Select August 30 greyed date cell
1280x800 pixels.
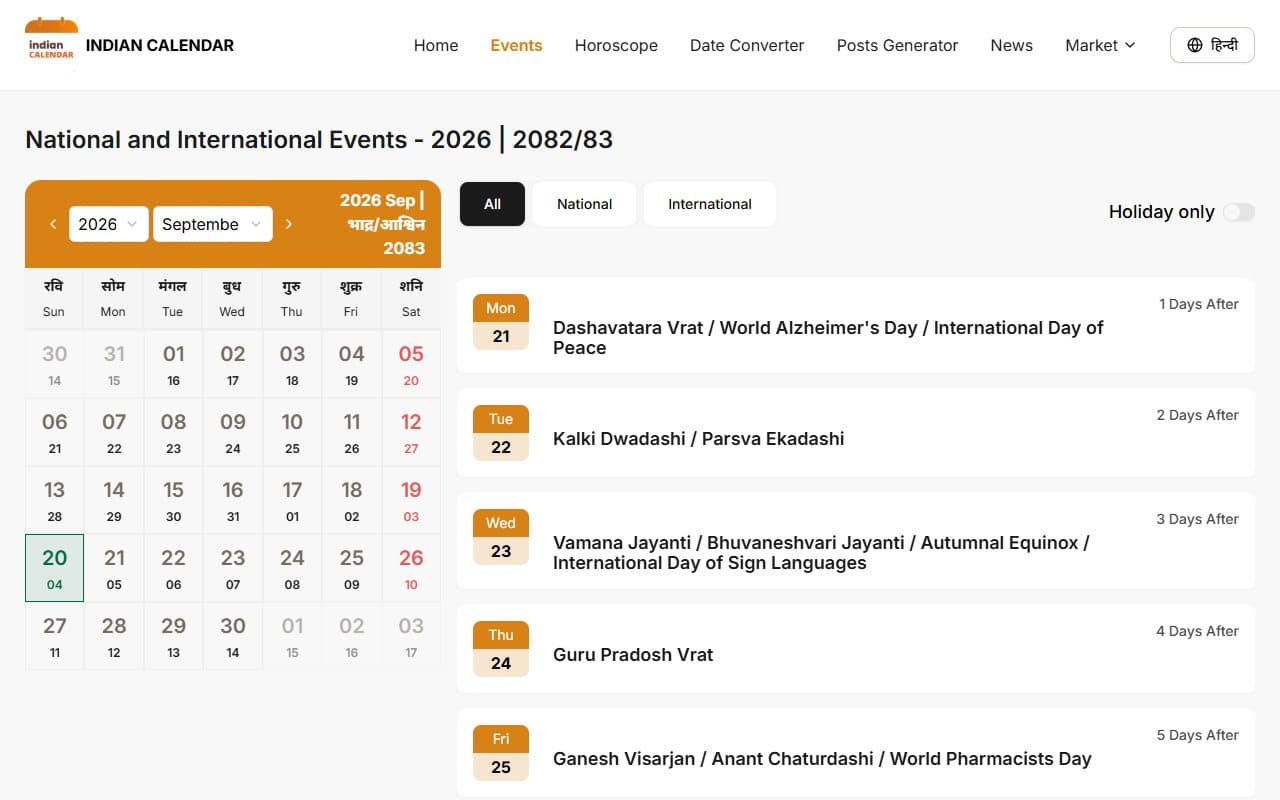pos(54,364)
